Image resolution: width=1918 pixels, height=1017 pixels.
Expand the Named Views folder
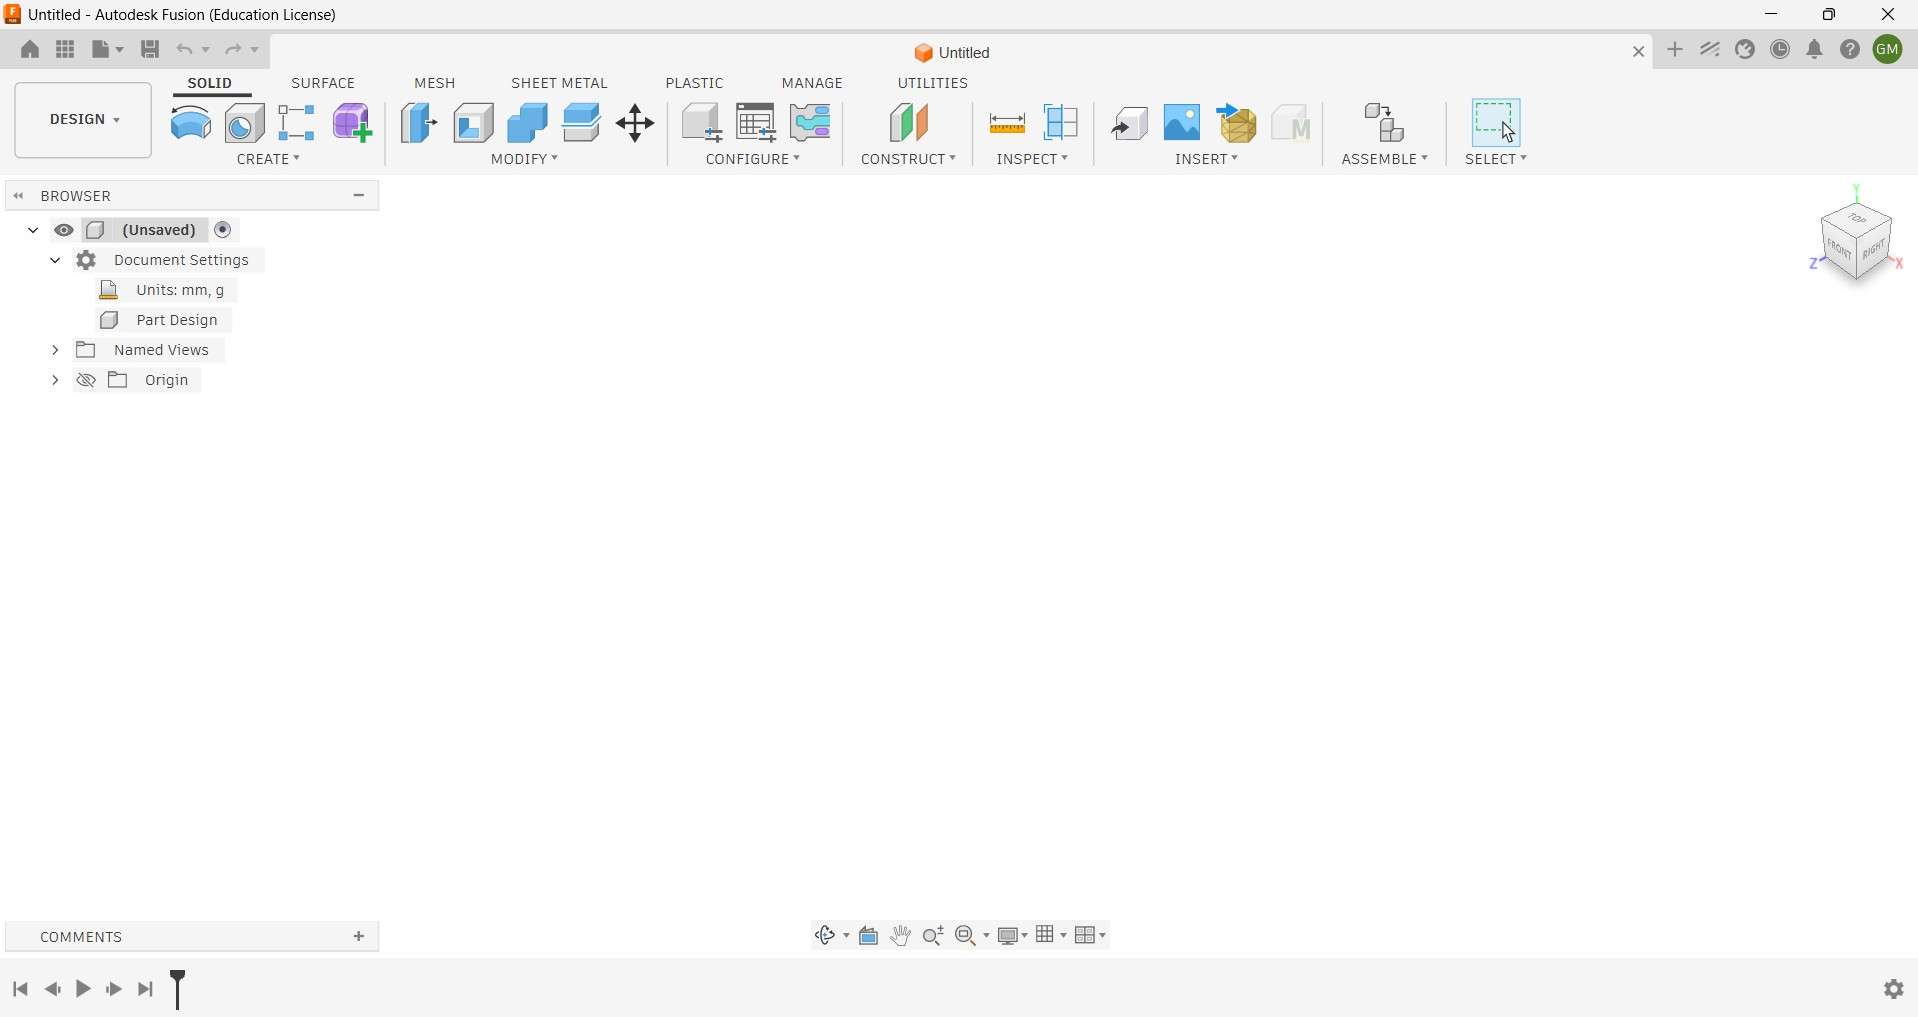[x=55, y=351]
